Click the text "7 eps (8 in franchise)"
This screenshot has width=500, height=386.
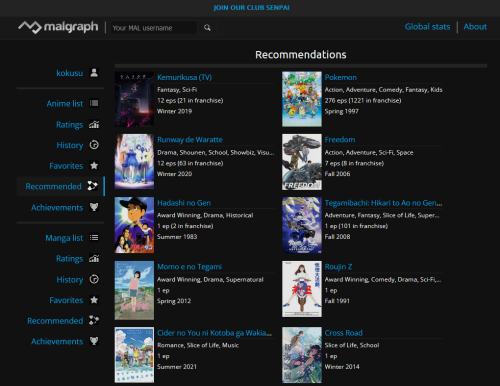click(354, 163)
